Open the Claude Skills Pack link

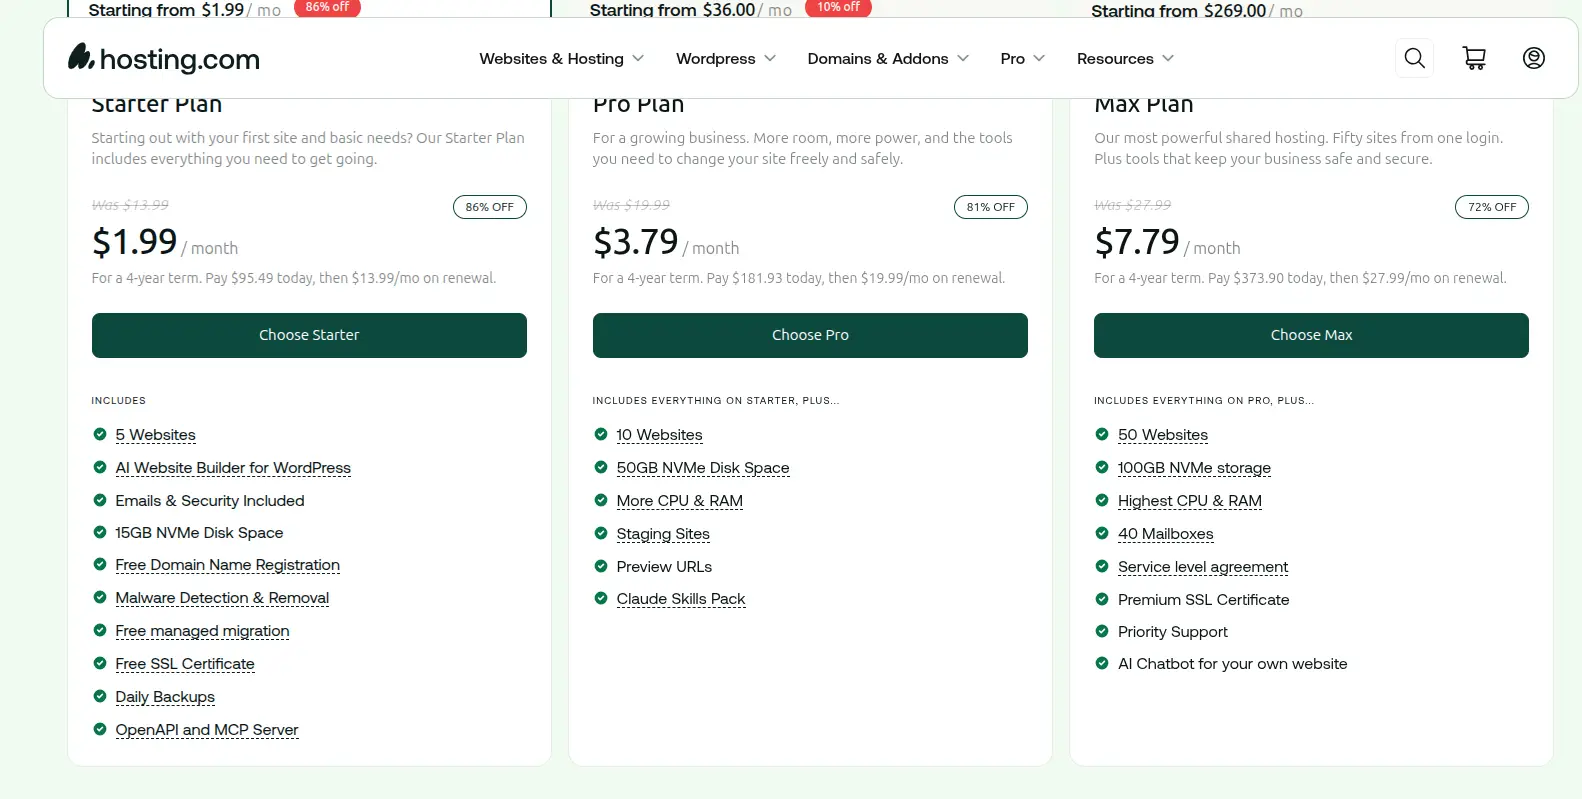(681, 599)
